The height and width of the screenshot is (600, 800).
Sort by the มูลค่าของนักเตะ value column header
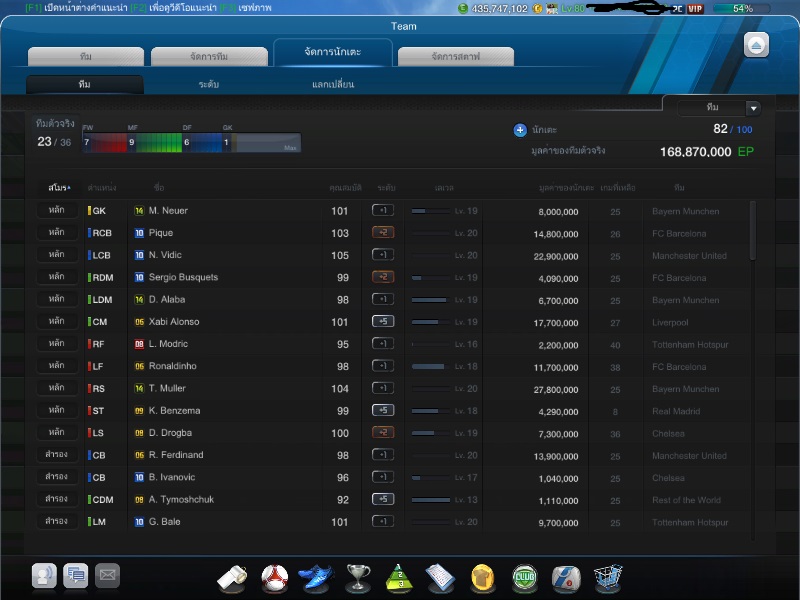(x=566, y=188)
